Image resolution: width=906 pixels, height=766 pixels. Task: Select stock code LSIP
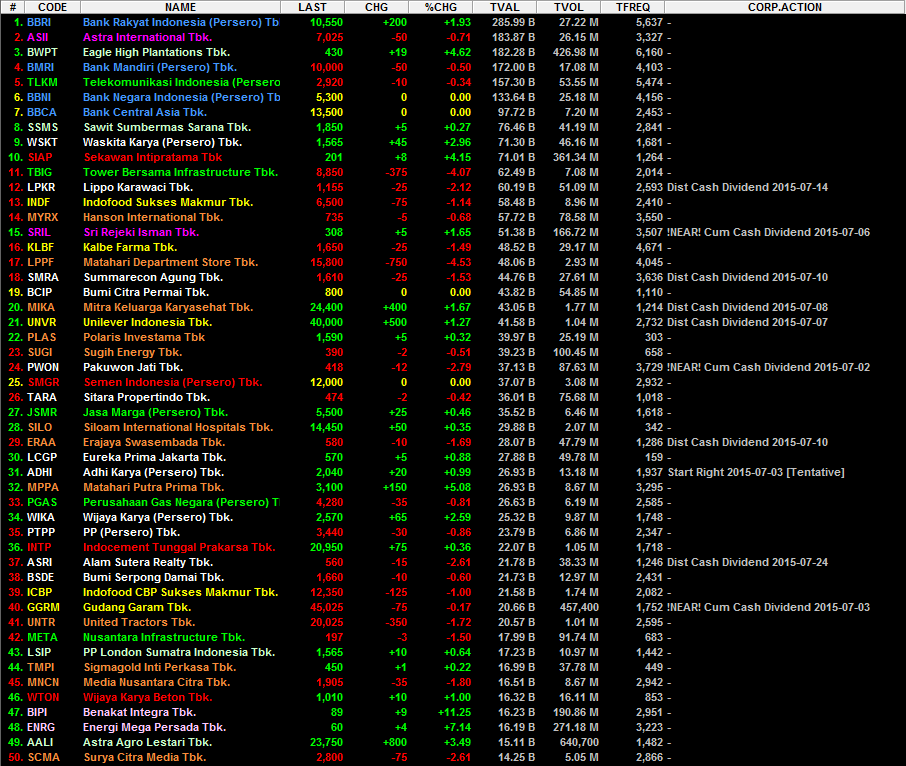(x=39, y=653)
